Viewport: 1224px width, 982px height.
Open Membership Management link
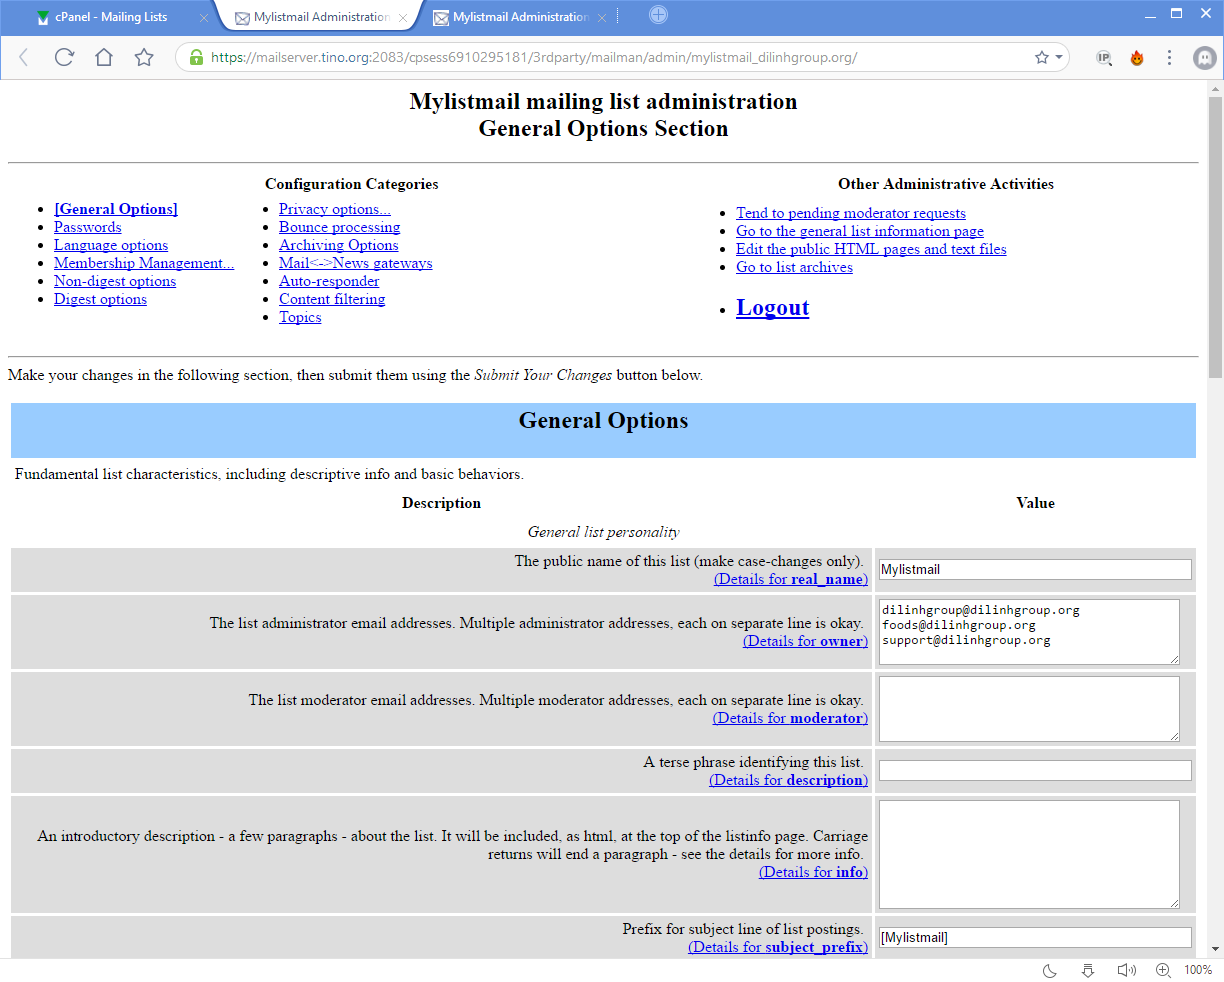tap(144, 263)
